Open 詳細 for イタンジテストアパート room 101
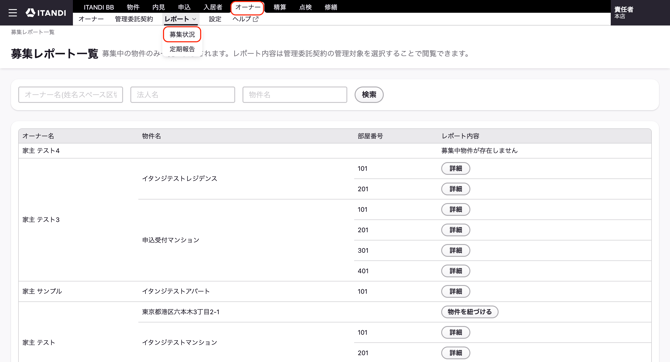The image size is (670, 362). 455,291
